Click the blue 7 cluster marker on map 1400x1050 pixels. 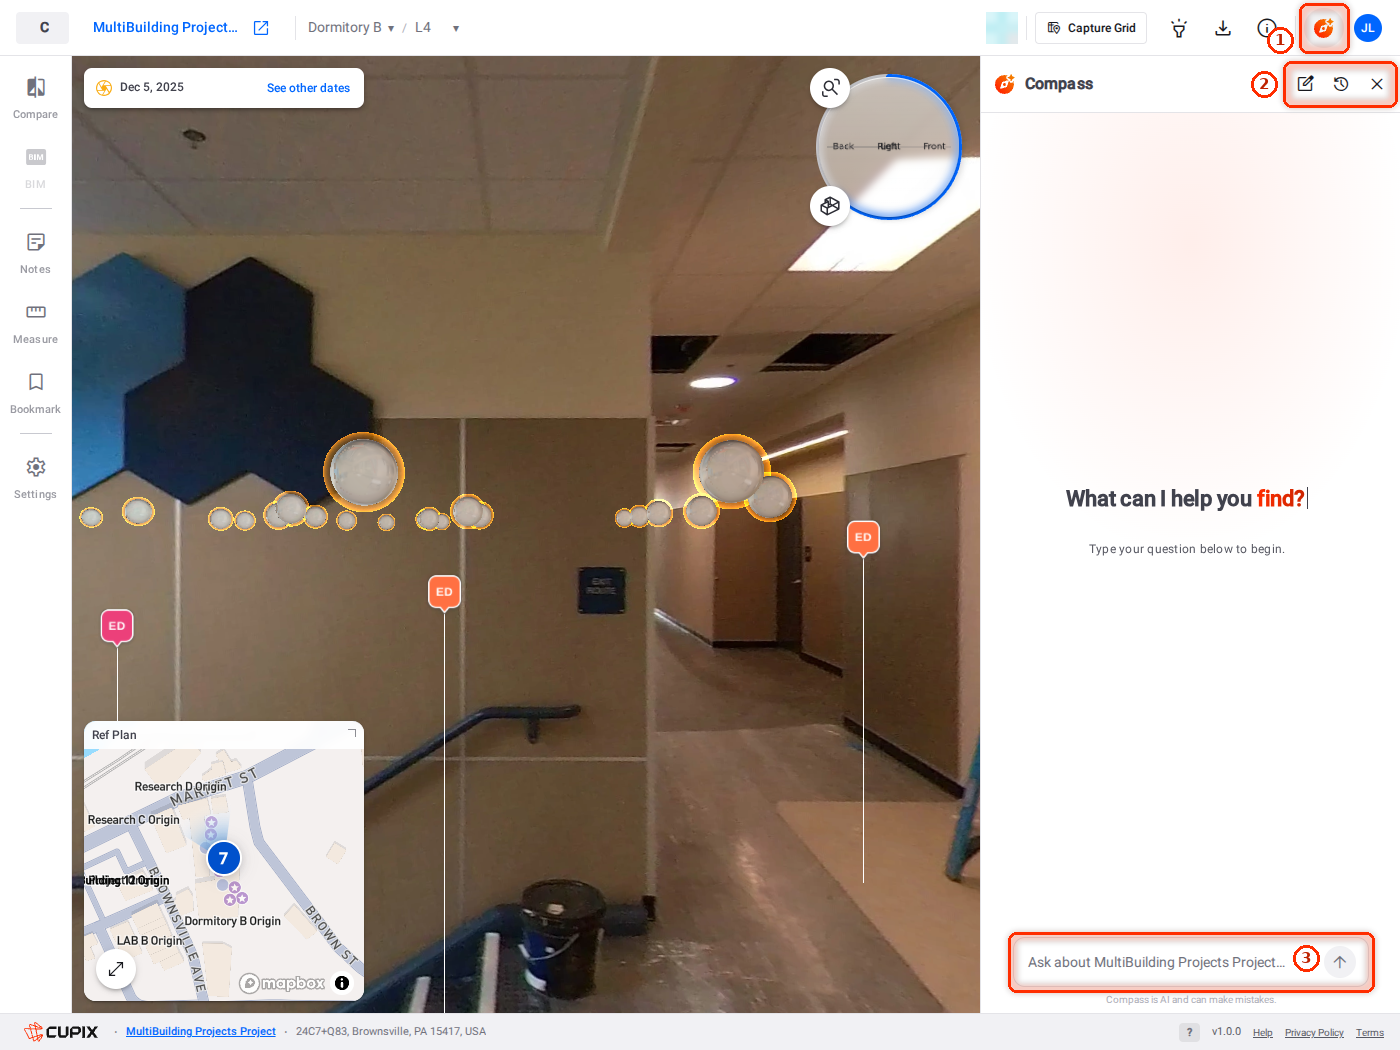224,858
